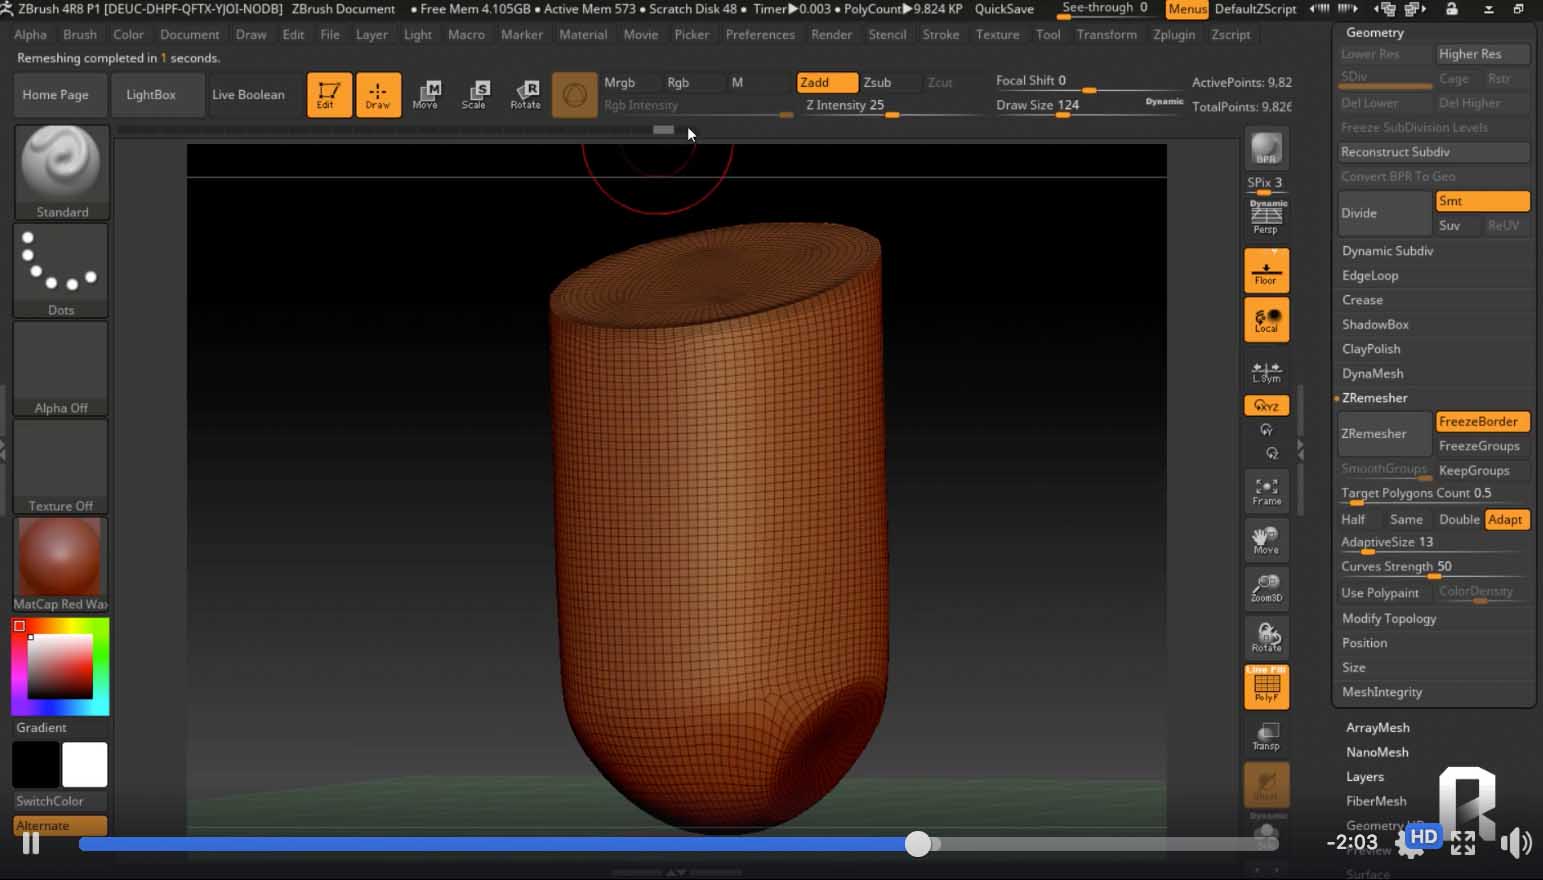Expand the DynaMesh section
Image resolution: width=1543 pixels, height=880 pixels.
click(1372, 374)
